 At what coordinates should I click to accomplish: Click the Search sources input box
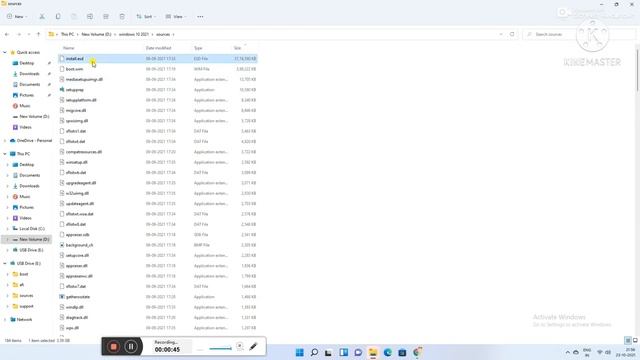tap(580, 34)
